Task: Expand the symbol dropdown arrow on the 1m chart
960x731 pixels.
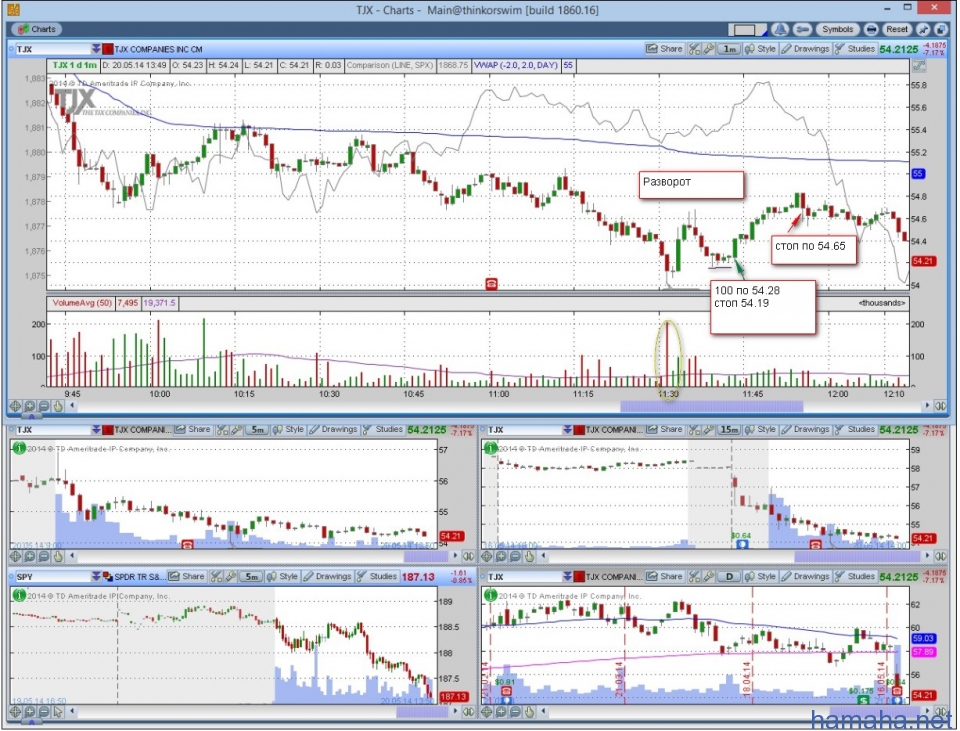Action: pos(96,49)
